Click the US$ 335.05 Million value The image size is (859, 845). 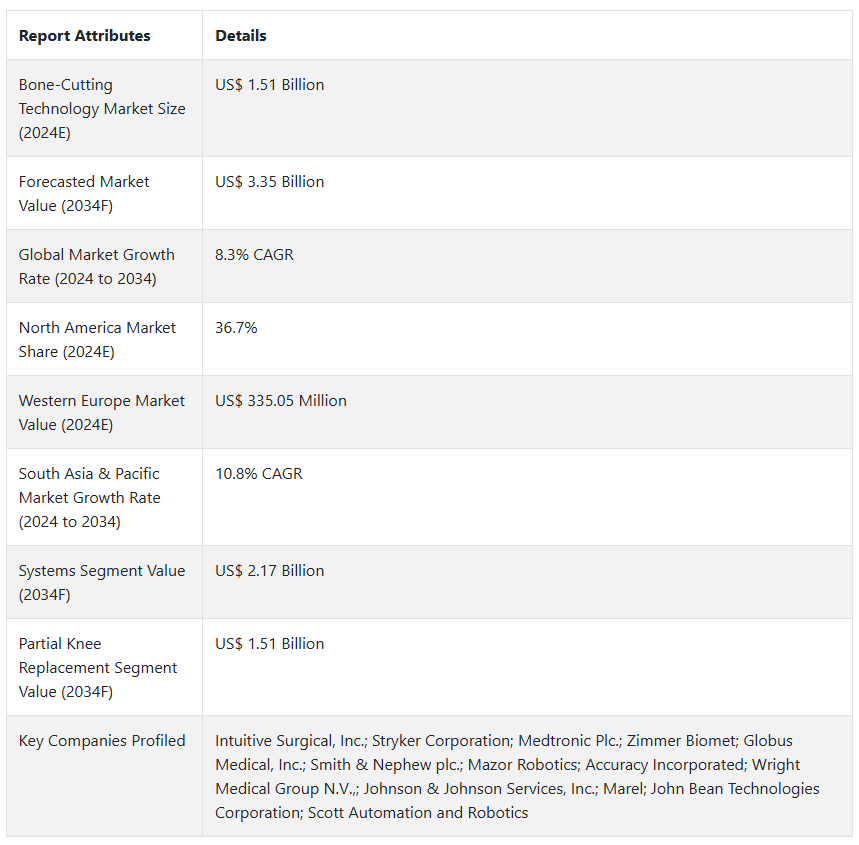pyautogui.click(x=281, y=401)
